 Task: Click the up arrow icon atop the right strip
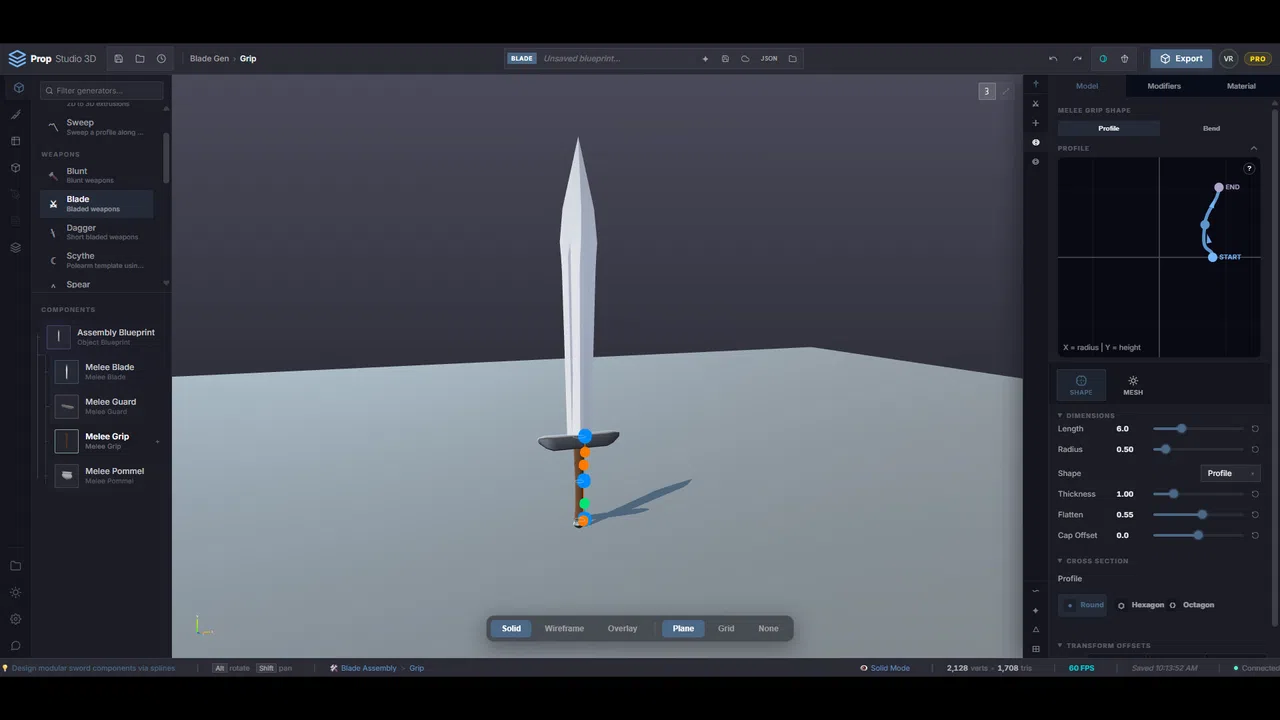[x=1036, y=84]
